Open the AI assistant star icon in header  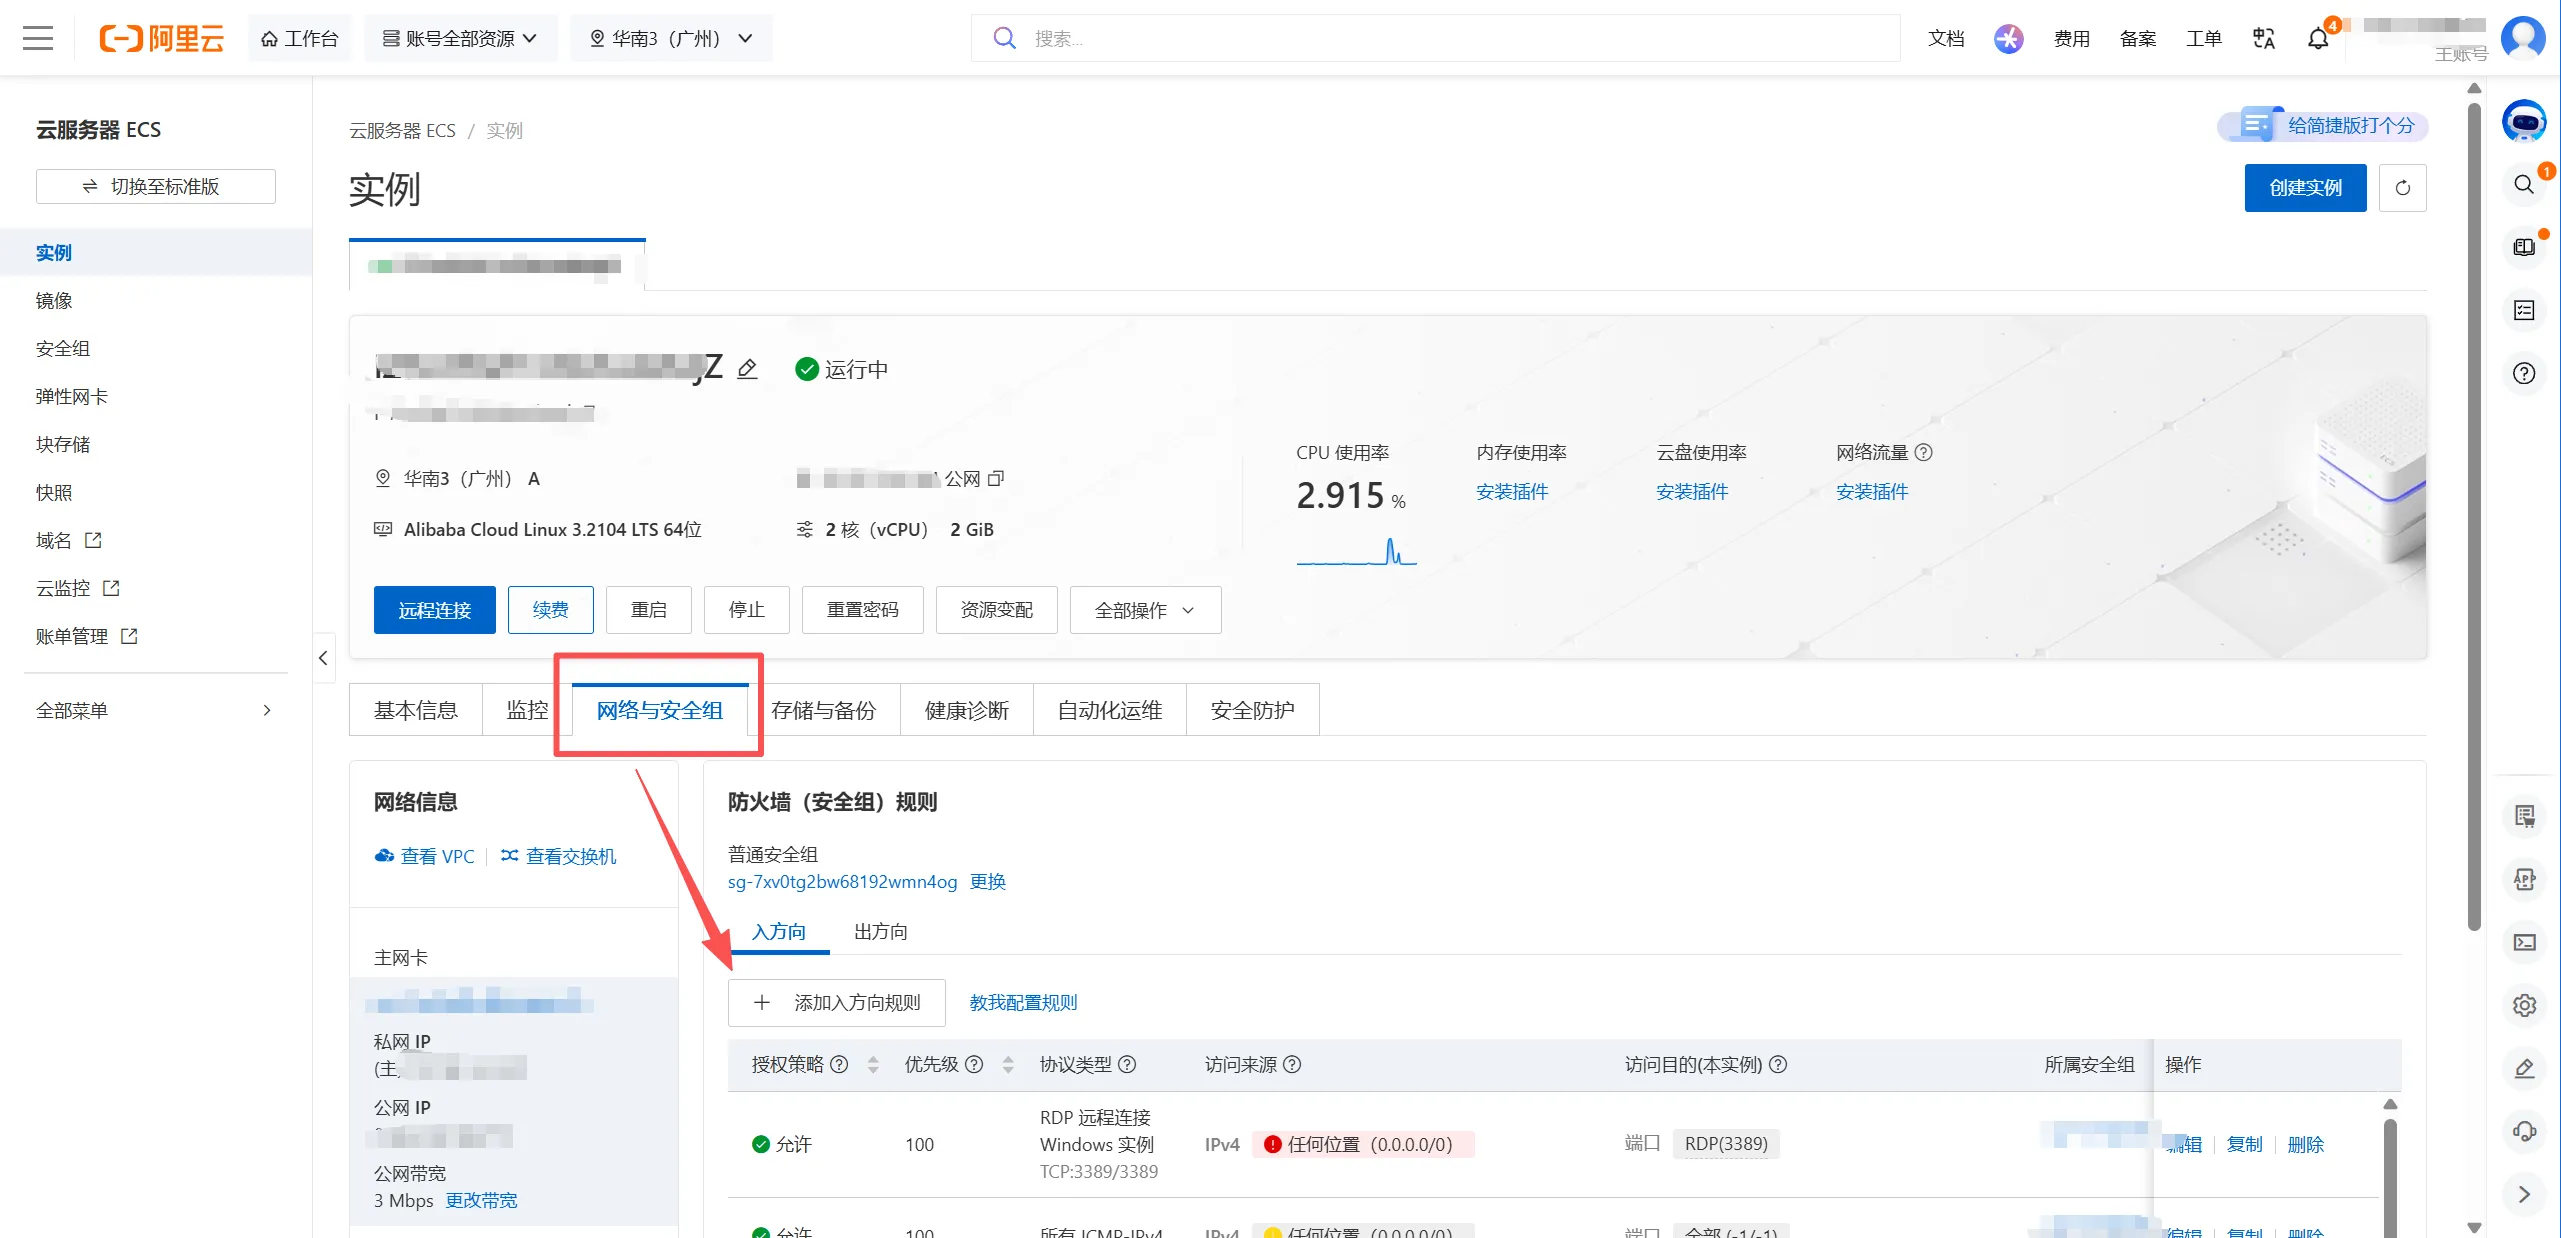pos(2008,38)
